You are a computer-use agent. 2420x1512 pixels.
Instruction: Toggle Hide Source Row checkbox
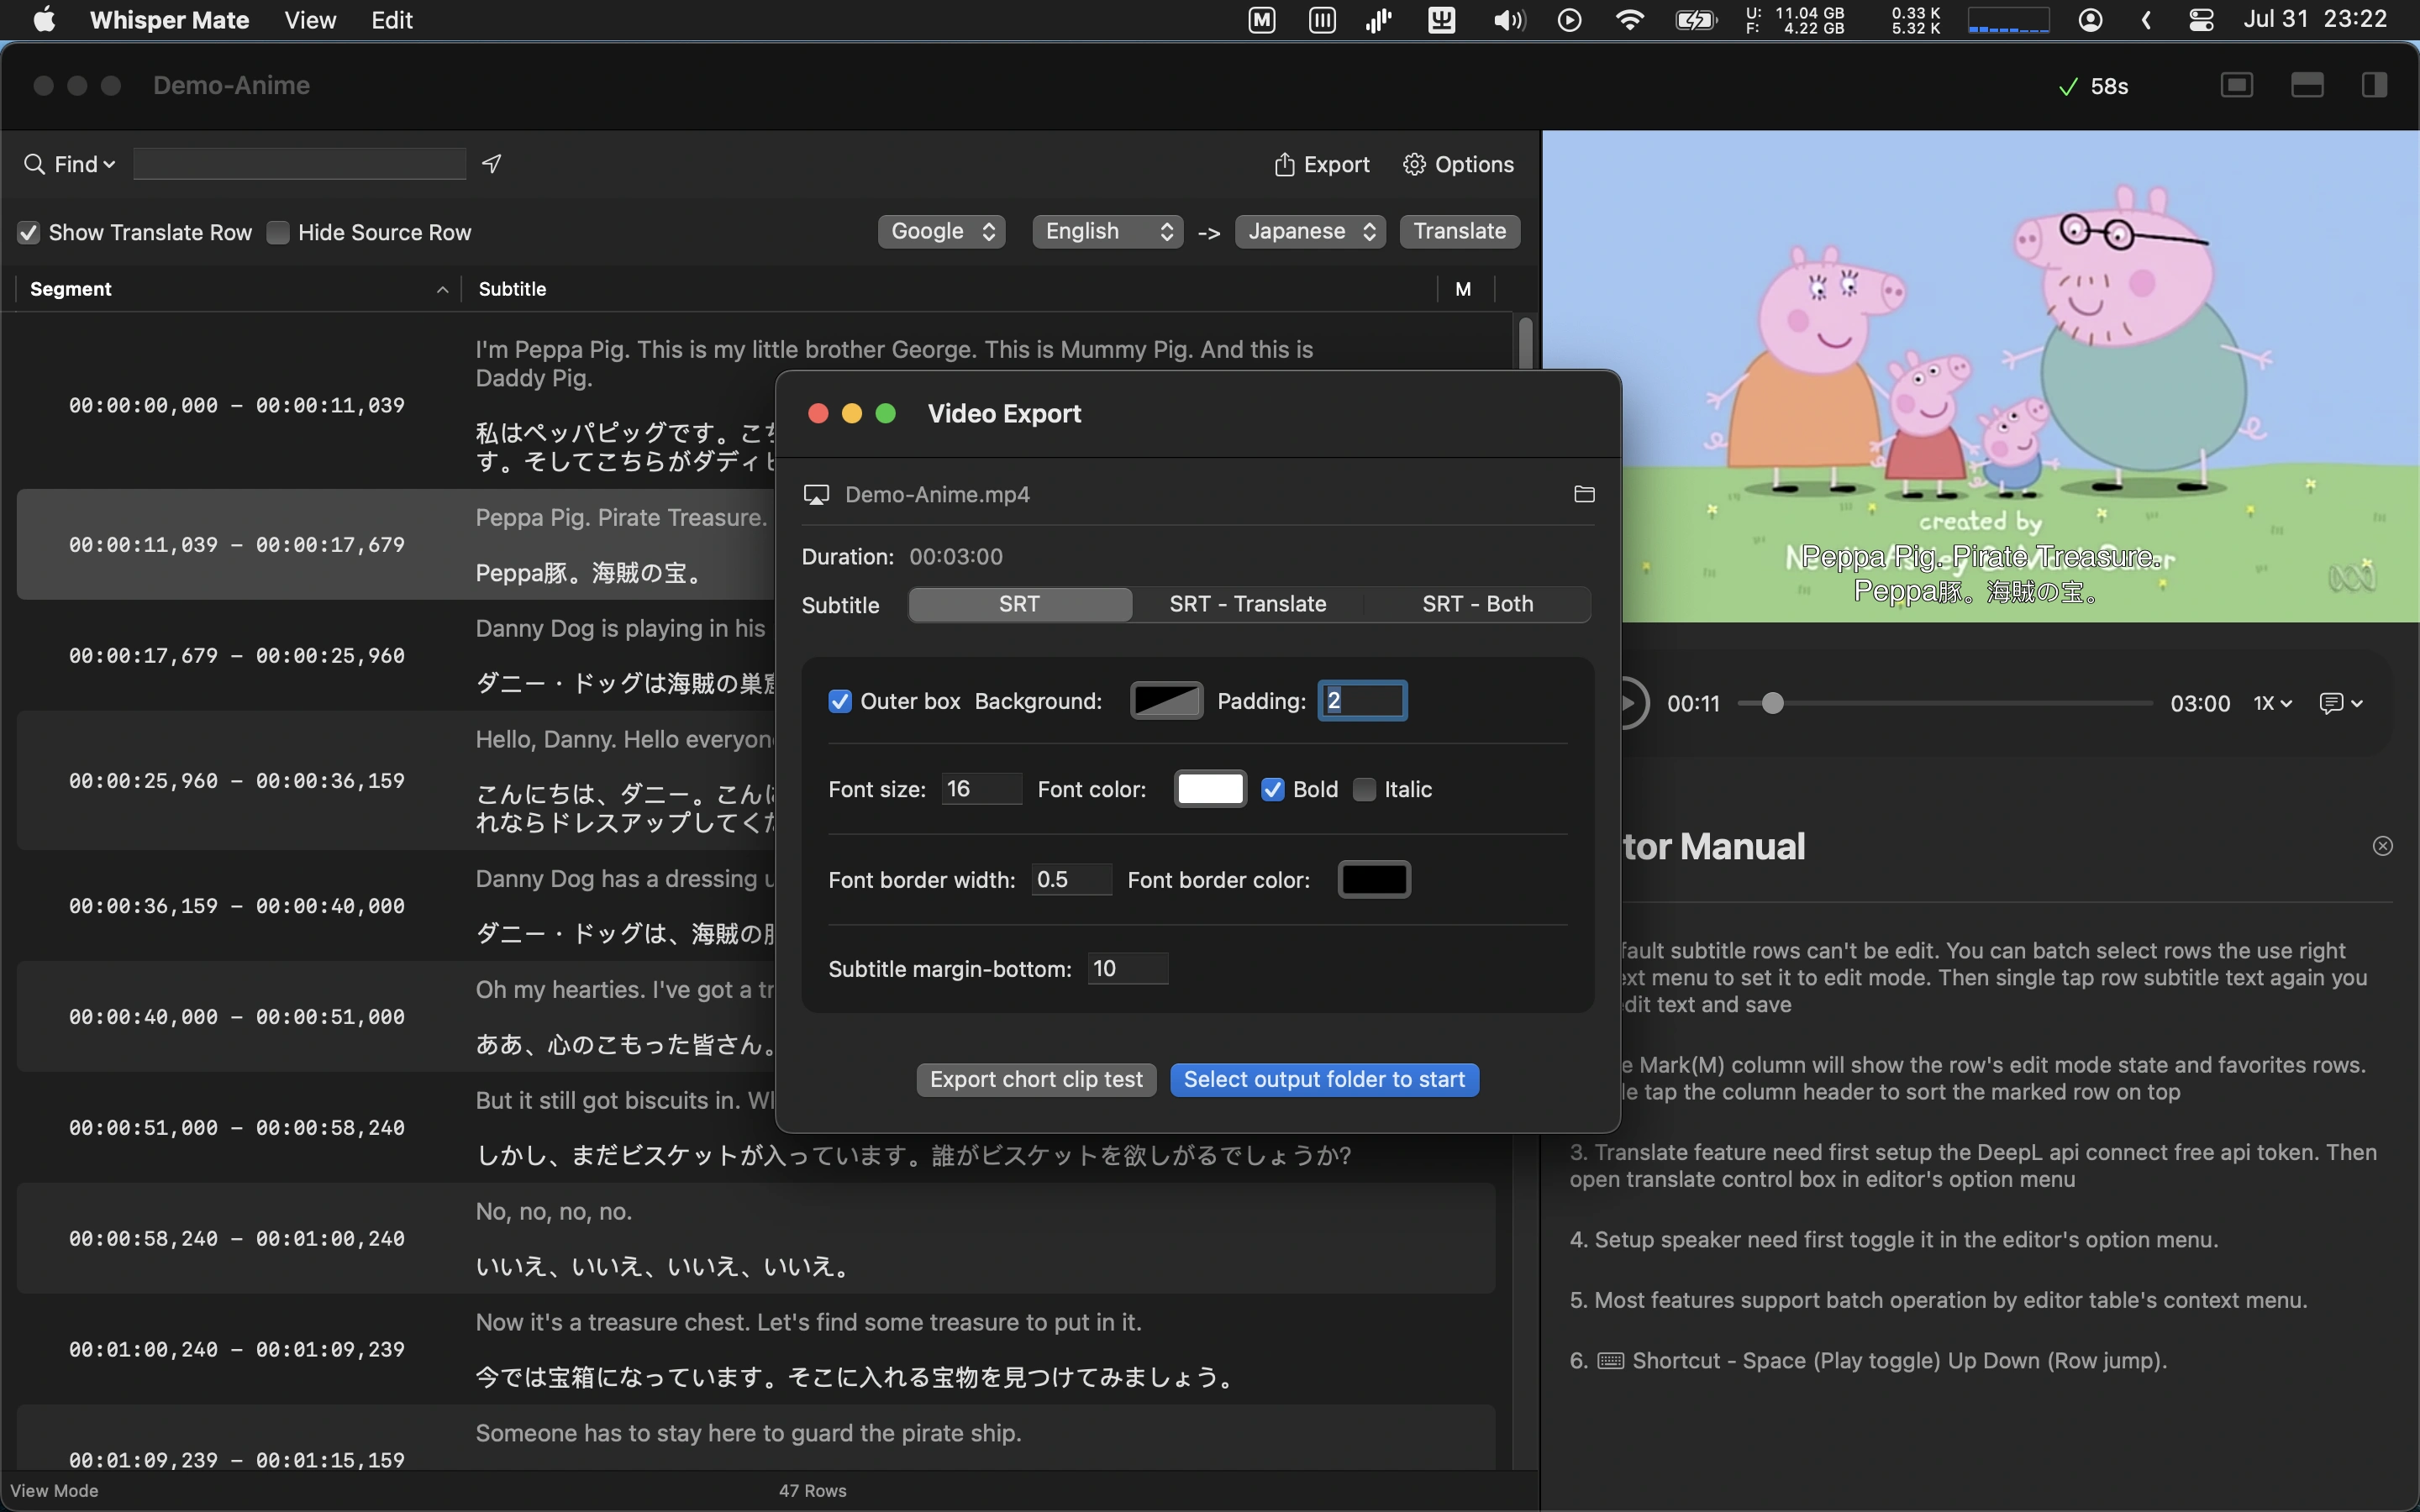(x=278, y=232)
